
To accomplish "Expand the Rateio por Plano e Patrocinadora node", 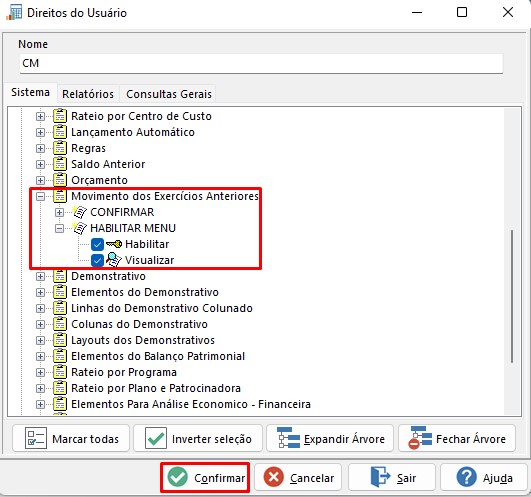I will pos(40,388).
